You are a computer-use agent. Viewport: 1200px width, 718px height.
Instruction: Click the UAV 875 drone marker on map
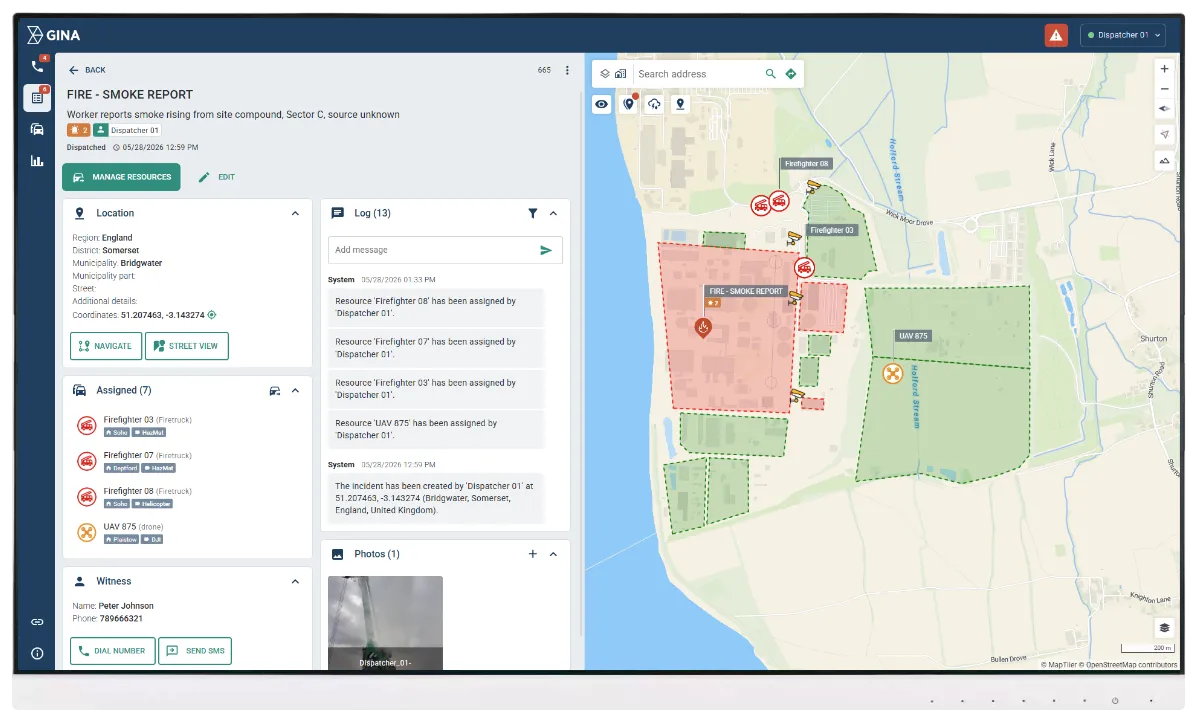tap(893, 373)
